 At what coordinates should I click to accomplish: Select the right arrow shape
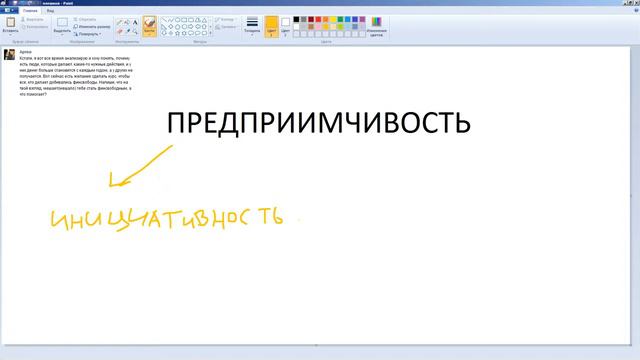pyautogui.click(x=191, y=27)
